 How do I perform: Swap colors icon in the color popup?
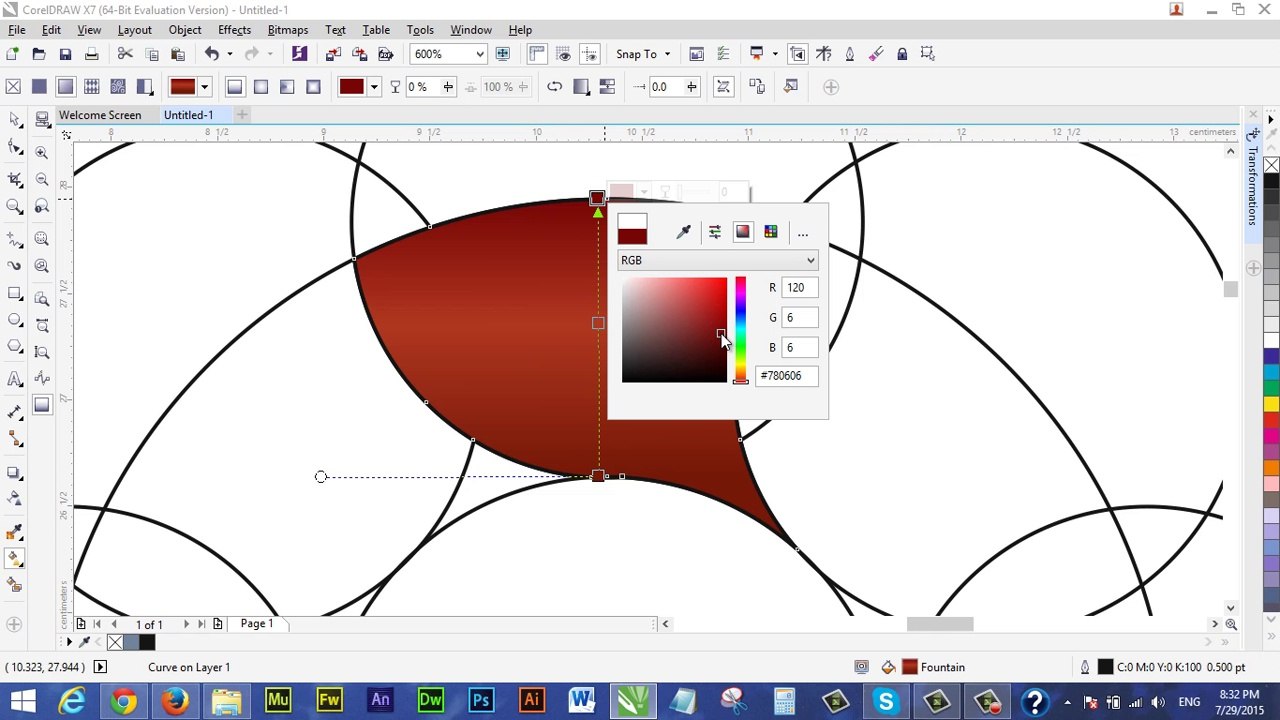(714, 232)
